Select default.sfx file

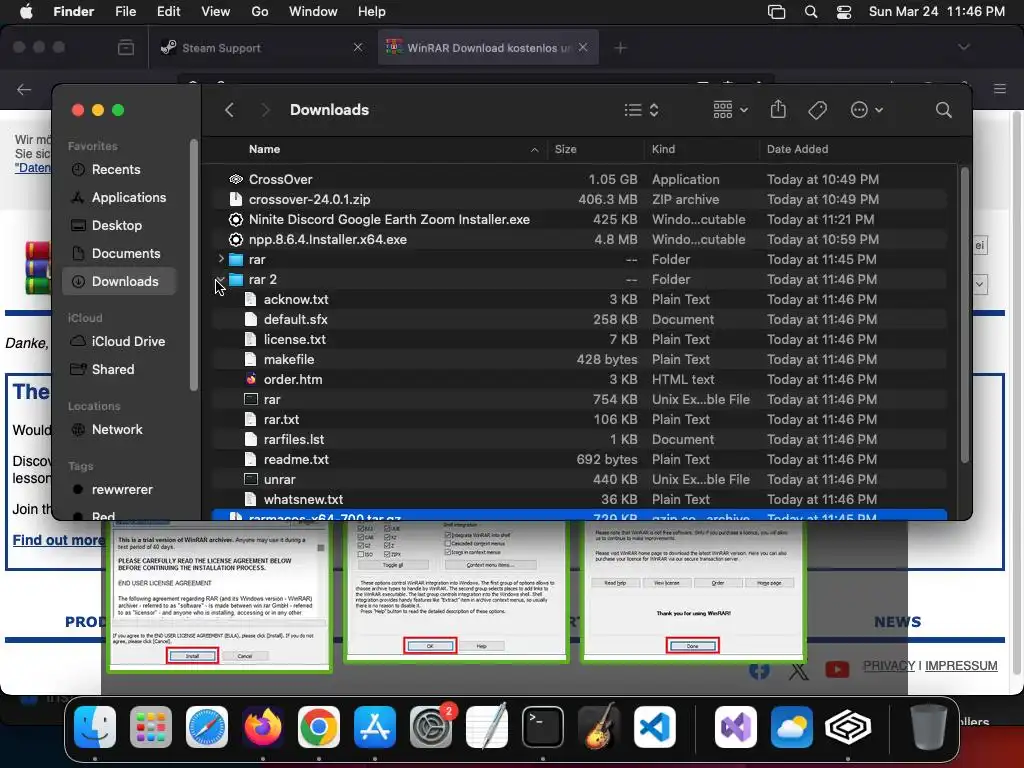(579, 319)
